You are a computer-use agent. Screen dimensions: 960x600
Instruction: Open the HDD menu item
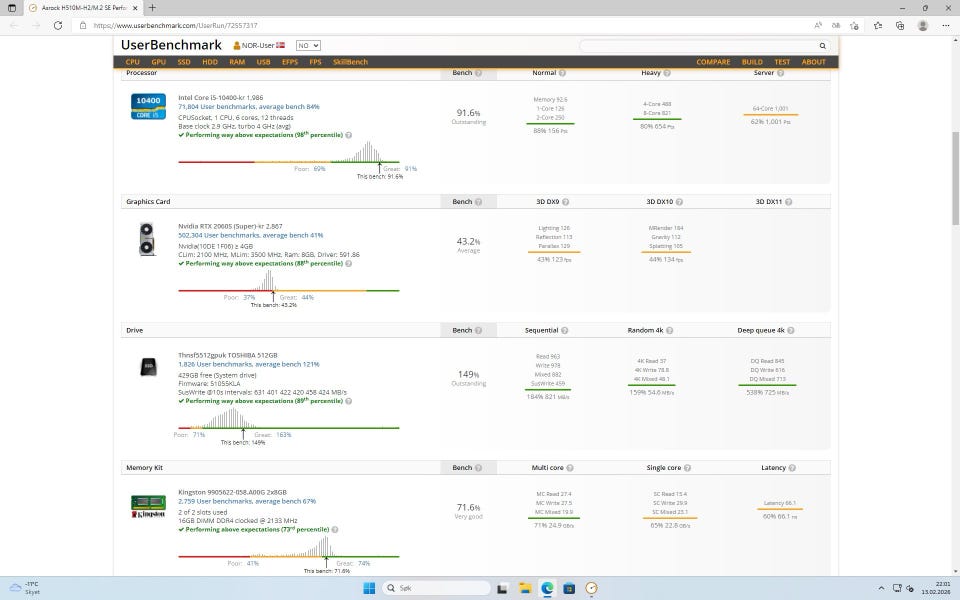210,62
